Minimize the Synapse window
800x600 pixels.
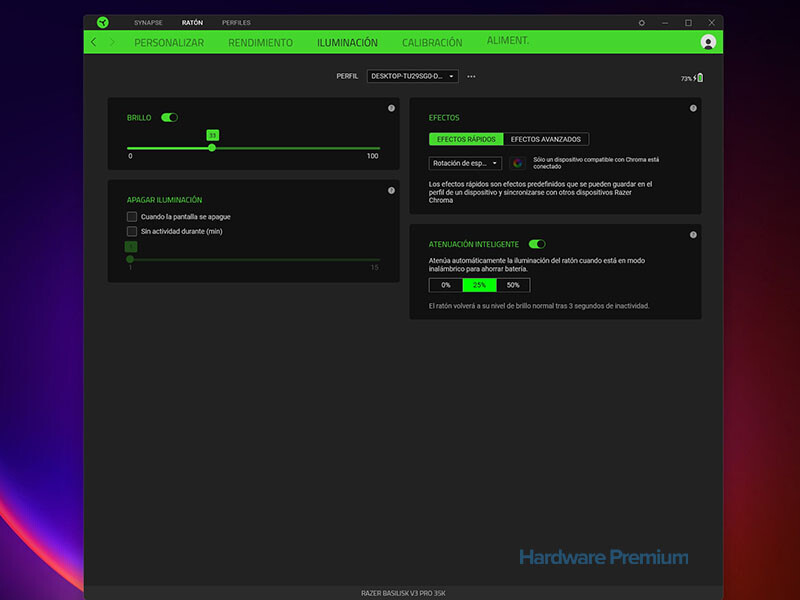tap(665, 23)
